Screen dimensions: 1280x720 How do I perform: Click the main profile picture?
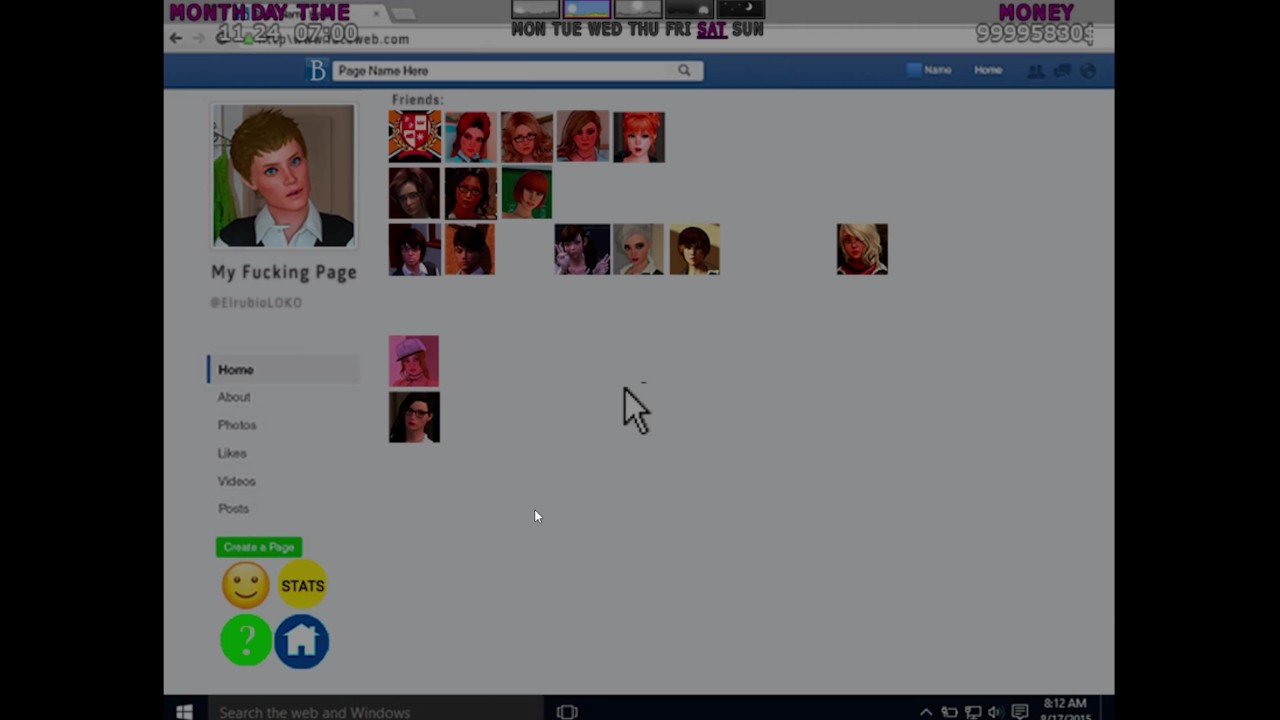tap(283, 175)
